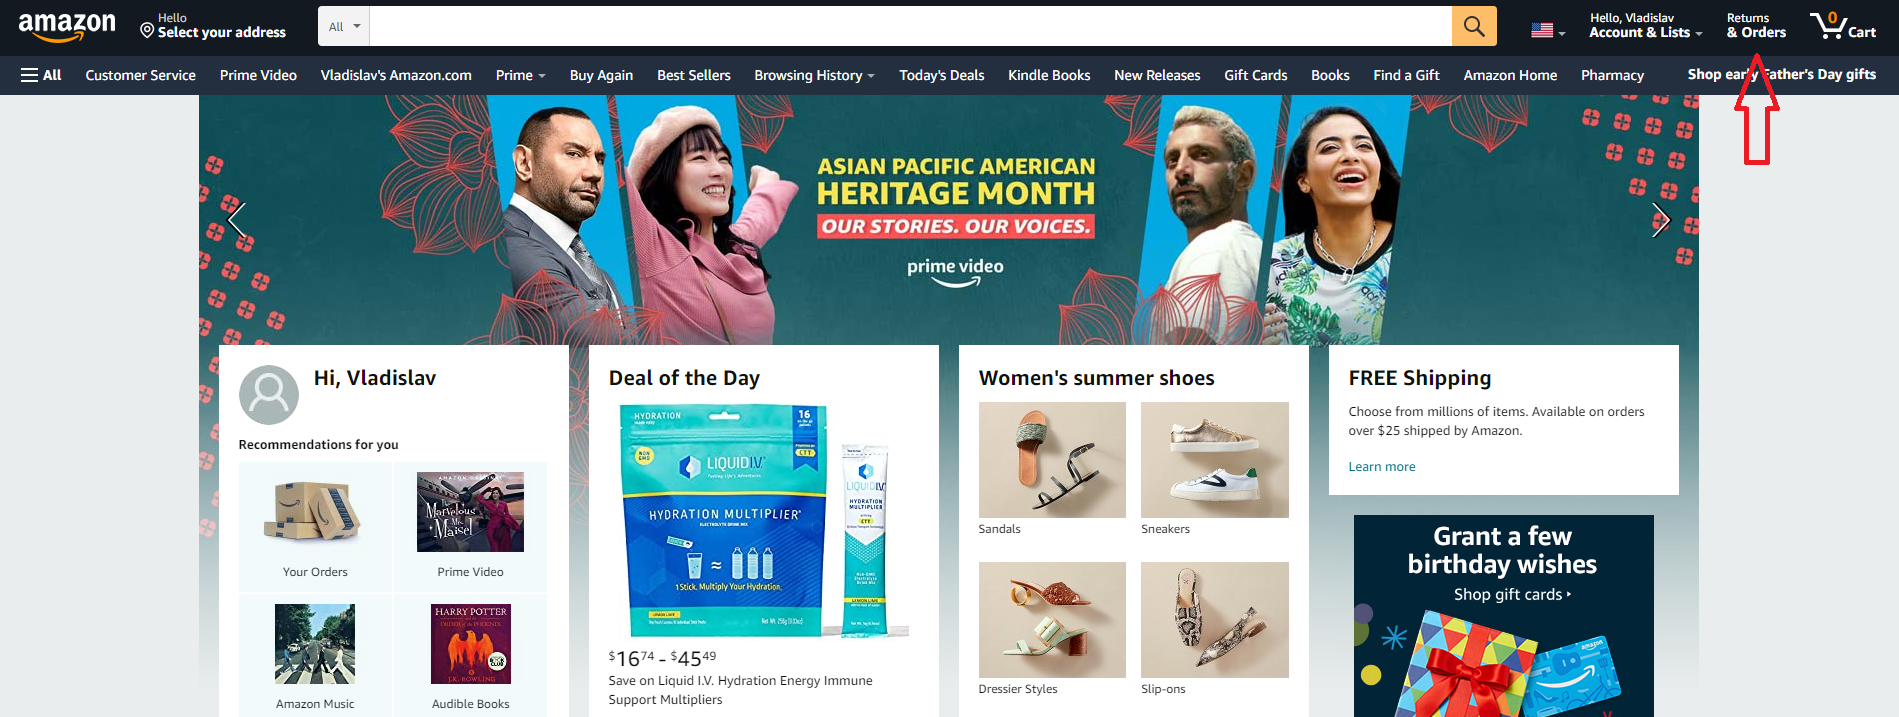
Task: Click inside the Amazon search field
Action: coord(910,26)
